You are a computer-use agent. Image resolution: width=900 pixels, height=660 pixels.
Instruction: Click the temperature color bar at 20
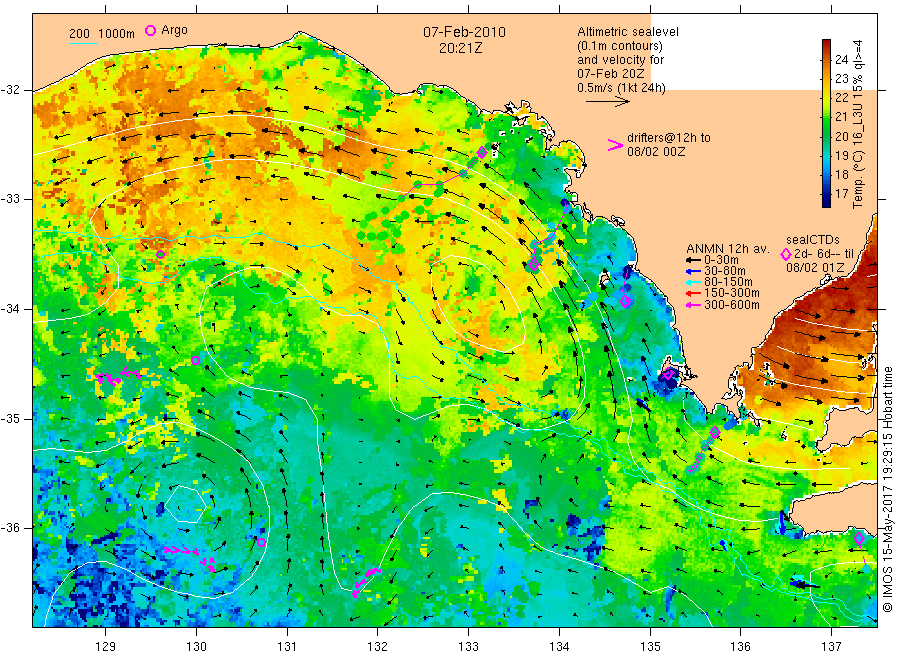click(x=827, y=136)
